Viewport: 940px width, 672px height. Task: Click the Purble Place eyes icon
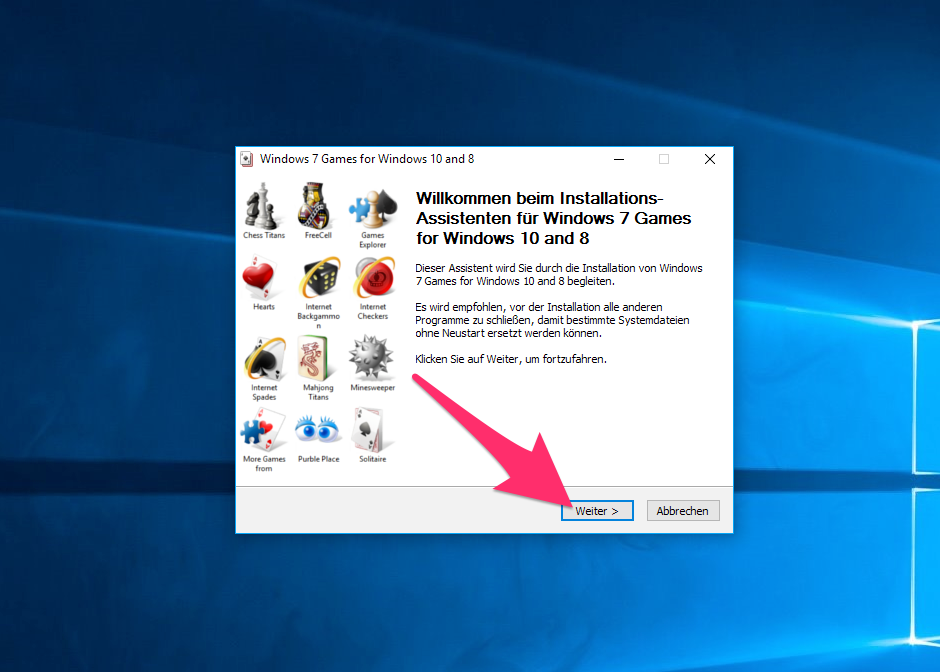point(317,428)
